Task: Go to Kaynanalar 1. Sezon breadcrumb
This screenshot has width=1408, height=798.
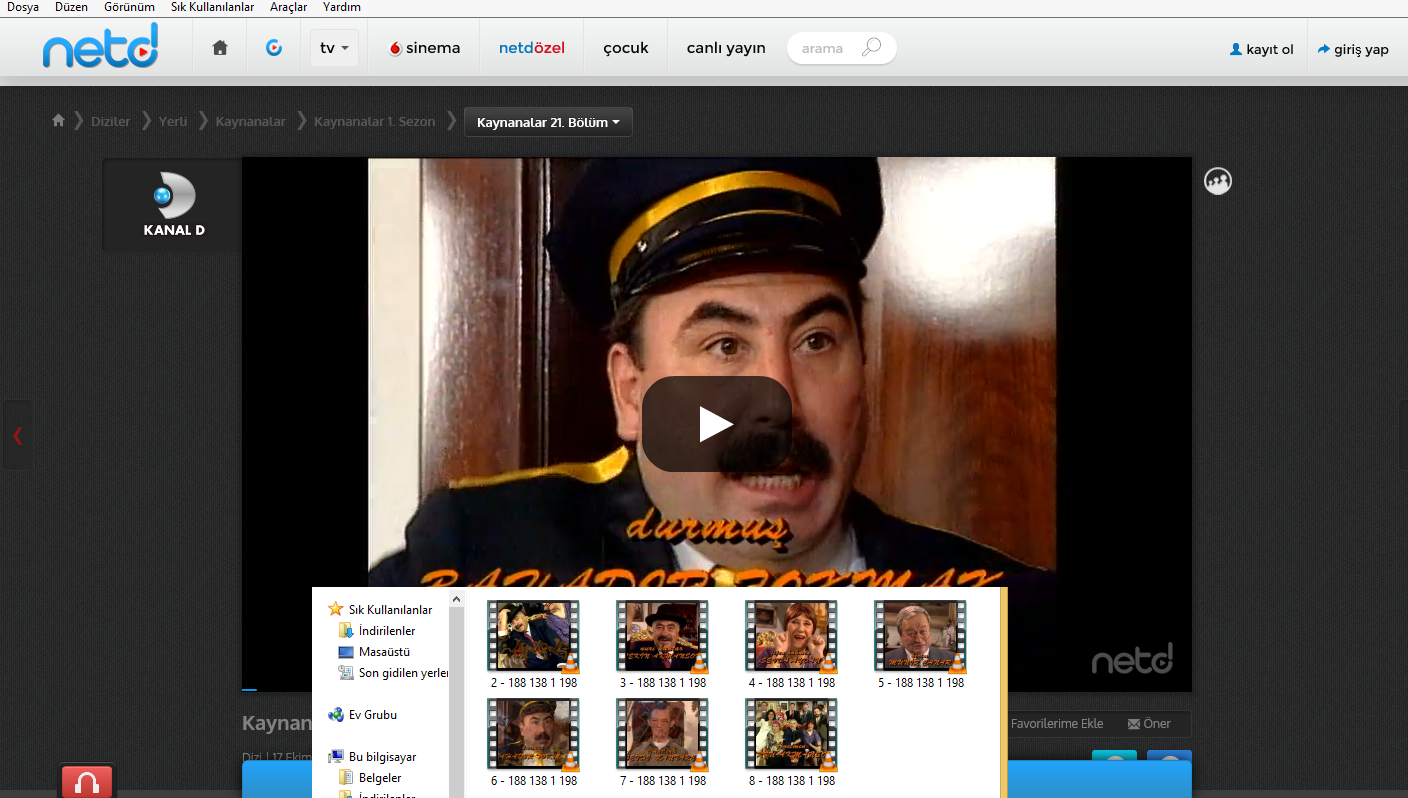Action: (375, 122)
